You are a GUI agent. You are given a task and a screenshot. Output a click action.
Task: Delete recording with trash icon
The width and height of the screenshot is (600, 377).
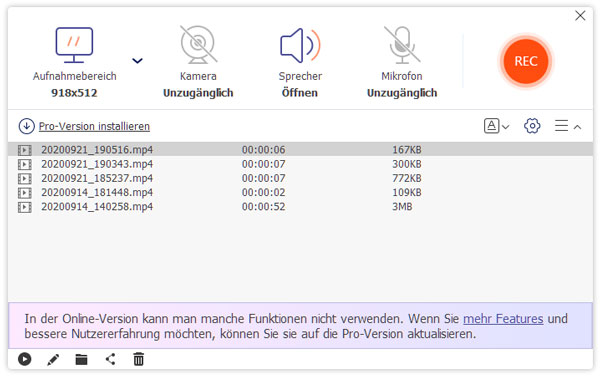(x=139, y=359)
